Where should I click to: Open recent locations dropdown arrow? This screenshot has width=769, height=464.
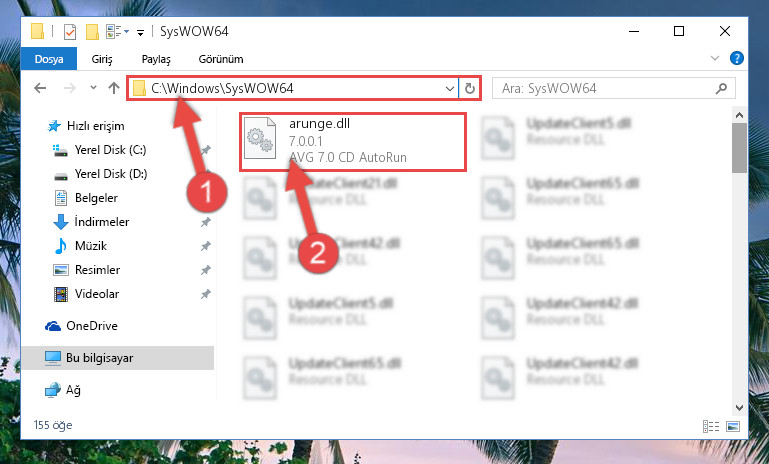(93, 88)
